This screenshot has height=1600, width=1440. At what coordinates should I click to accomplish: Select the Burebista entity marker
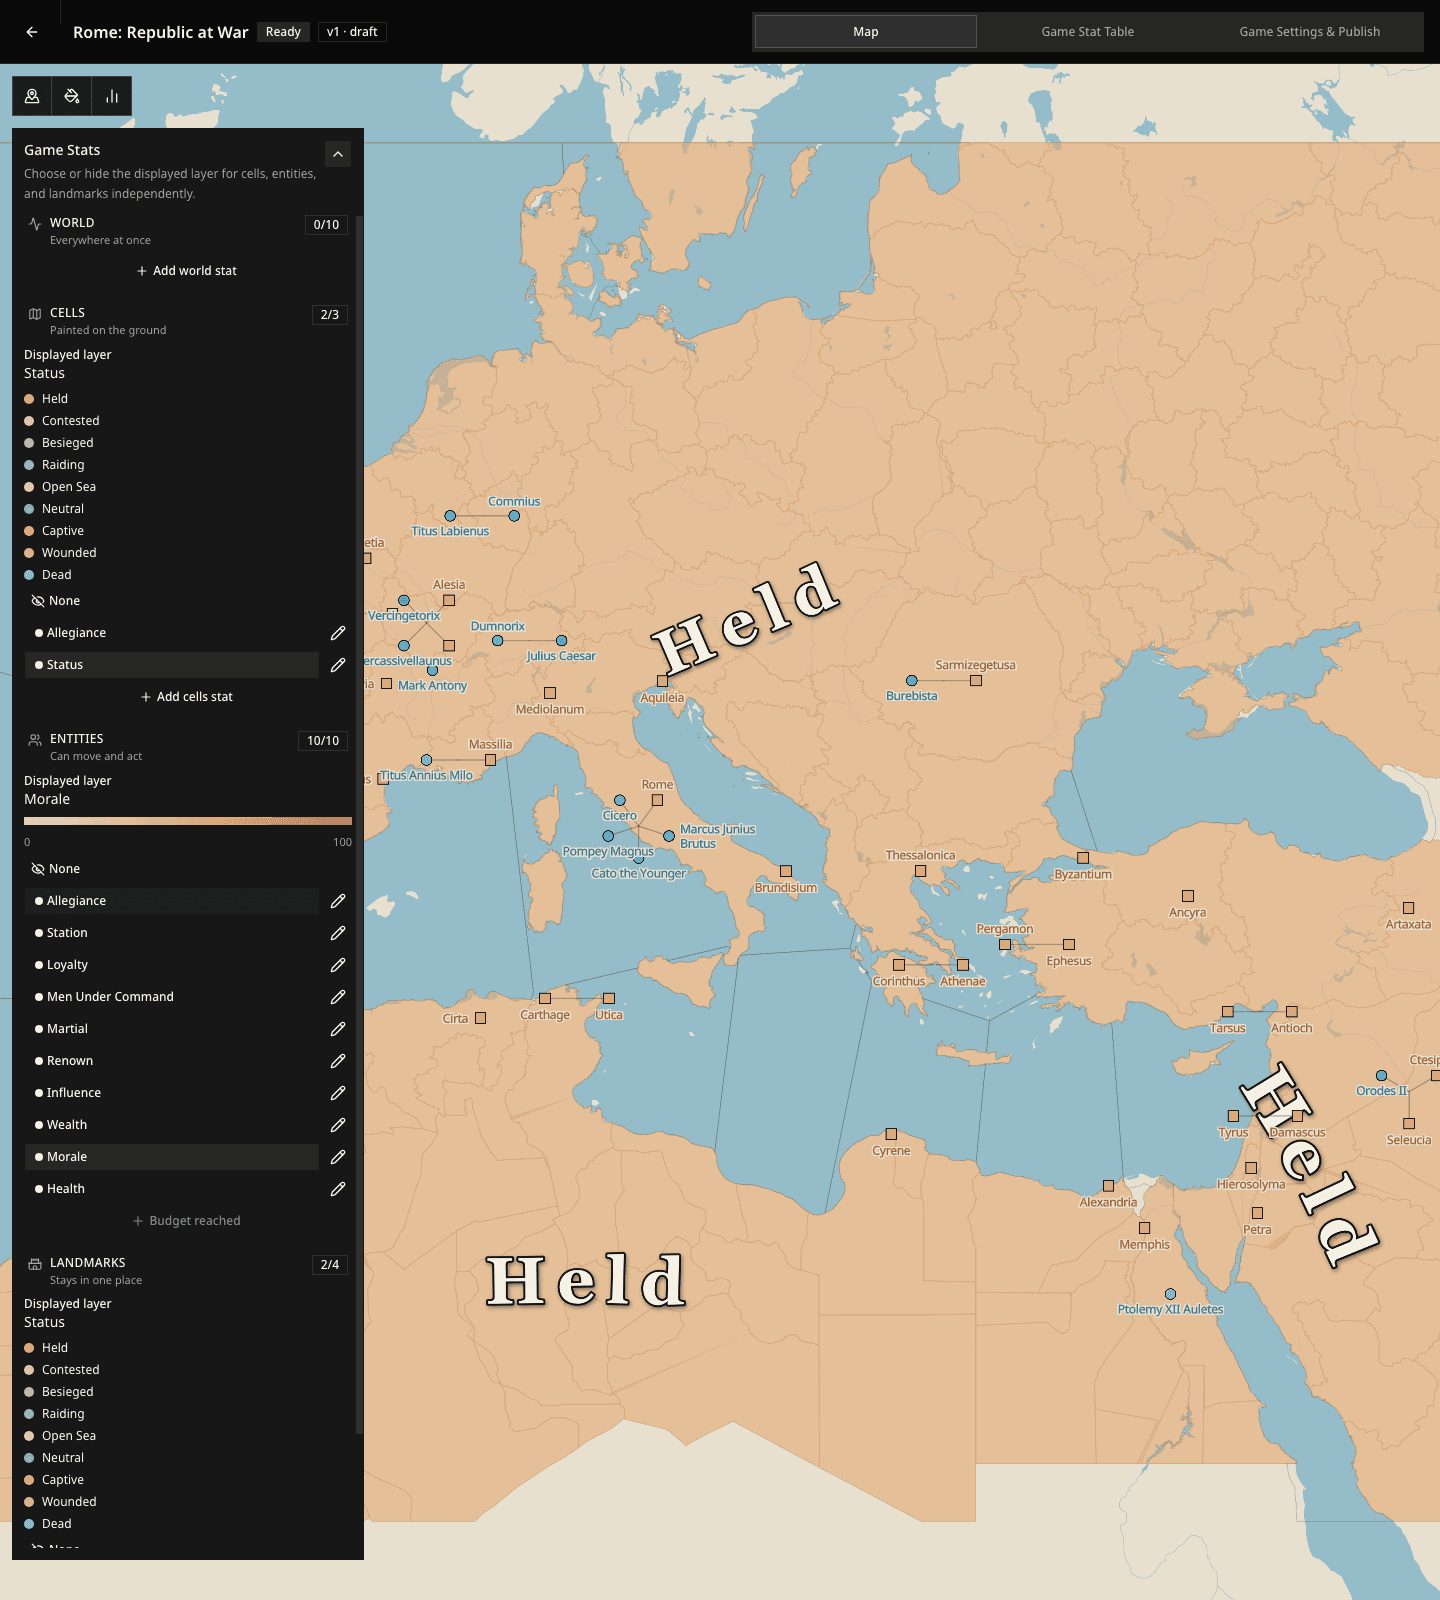tap(912, 681)
